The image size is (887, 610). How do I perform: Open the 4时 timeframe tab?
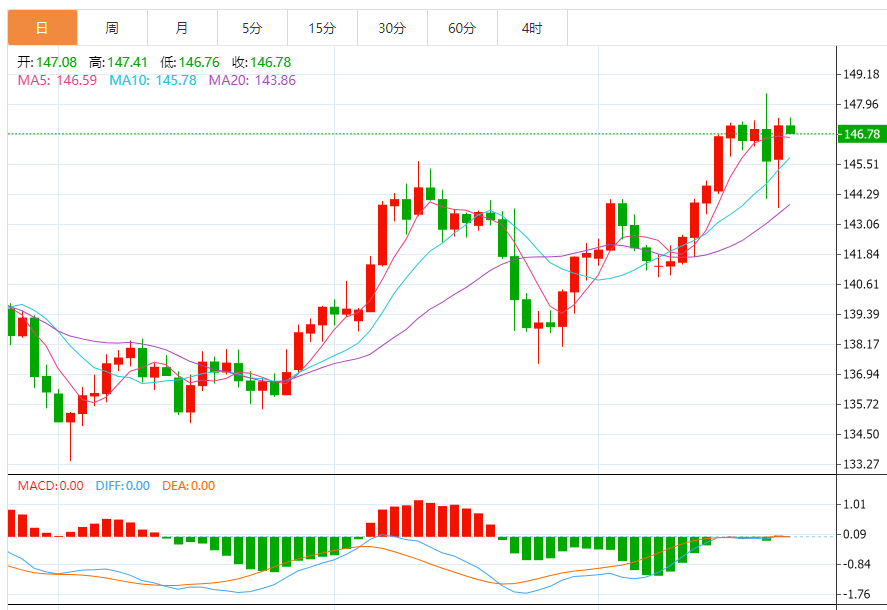click(532, 28)
